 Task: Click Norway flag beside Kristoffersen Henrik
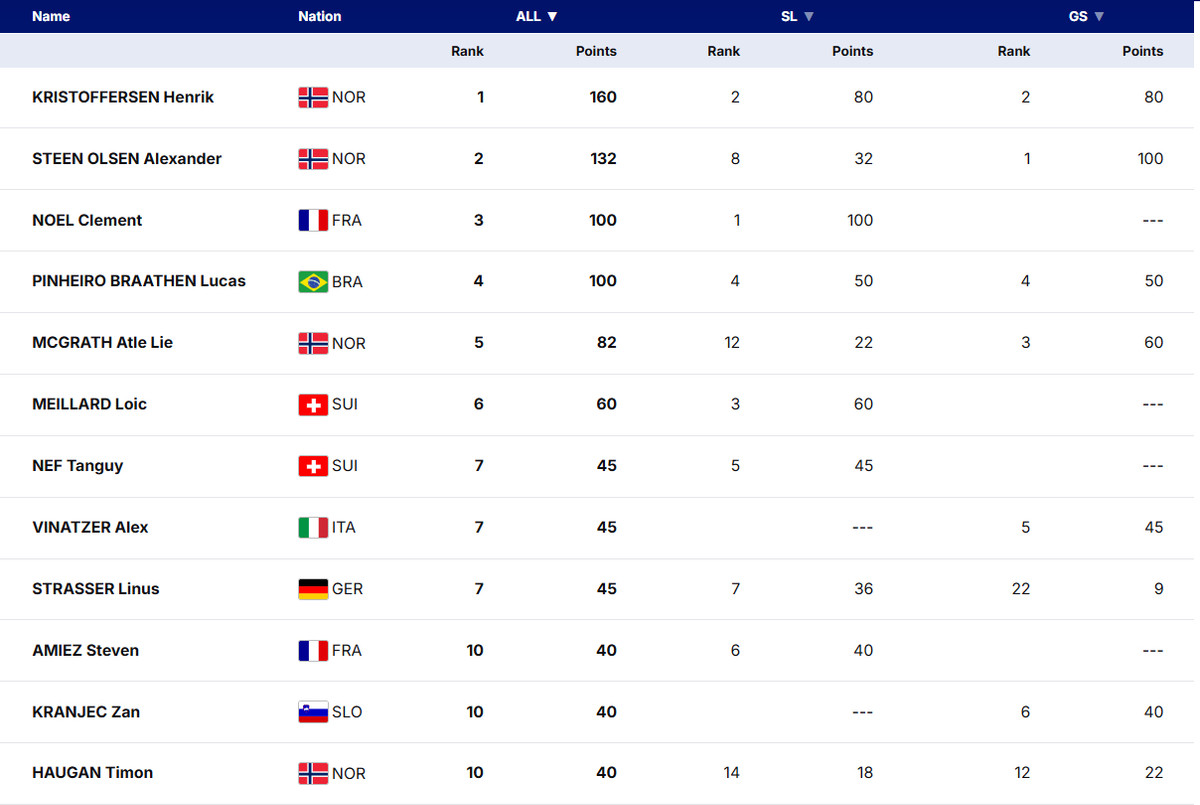tap(313, 98)
